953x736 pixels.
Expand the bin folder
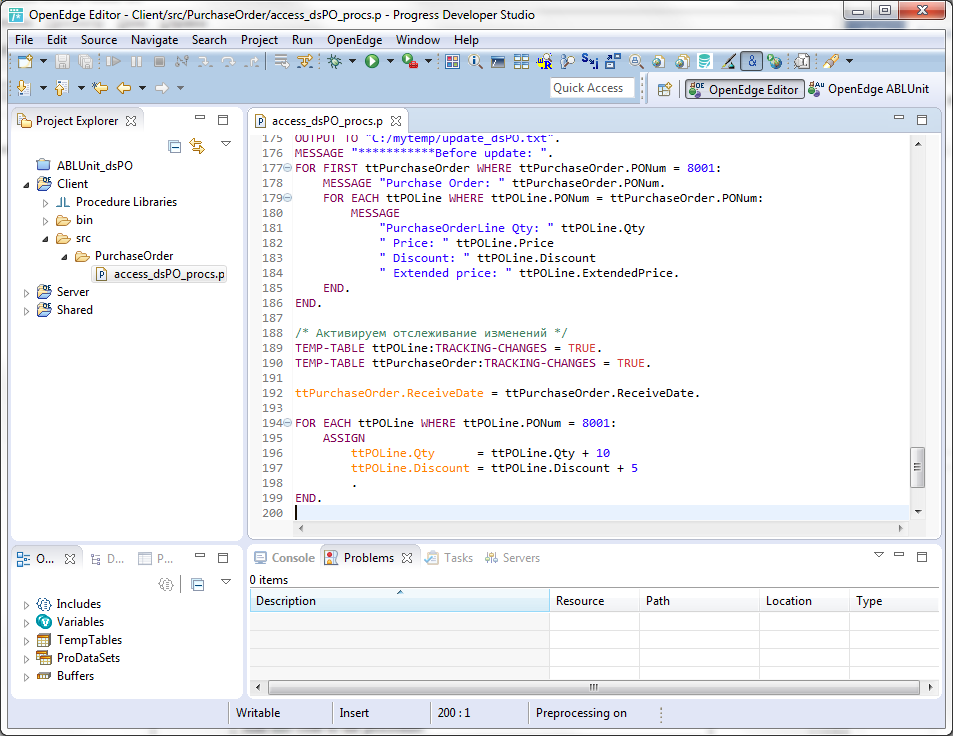pos(46,221)
